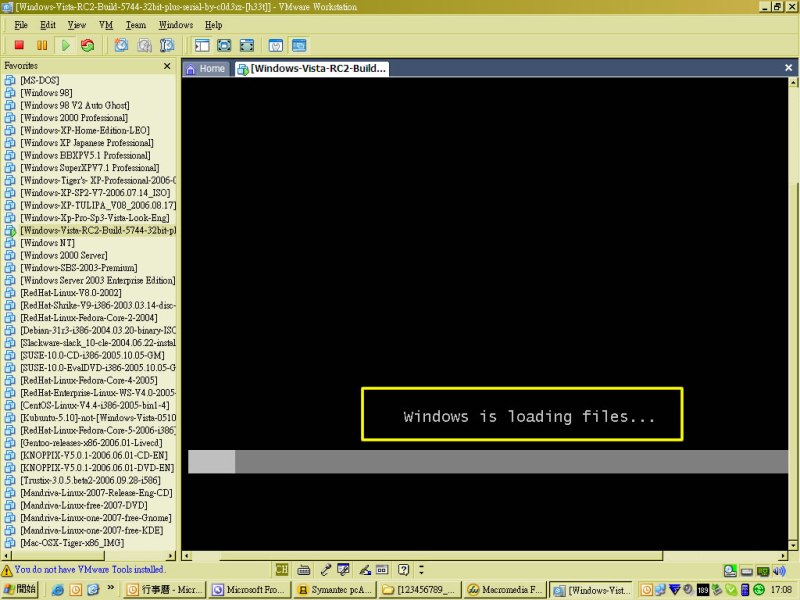The image size is (800, 600).
Task: Click the Windows Start button
Action: (x=19, y=589)
